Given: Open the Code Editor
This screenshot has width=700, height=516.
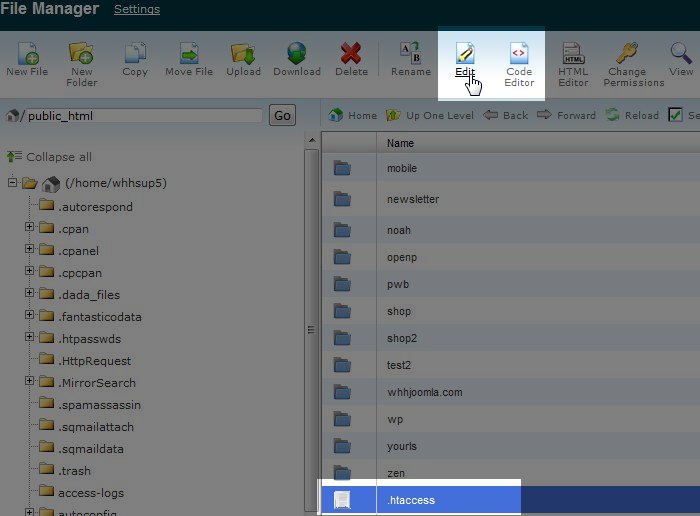Looking at the screenshot, I should pyautogui.click(x=518, y=62).
